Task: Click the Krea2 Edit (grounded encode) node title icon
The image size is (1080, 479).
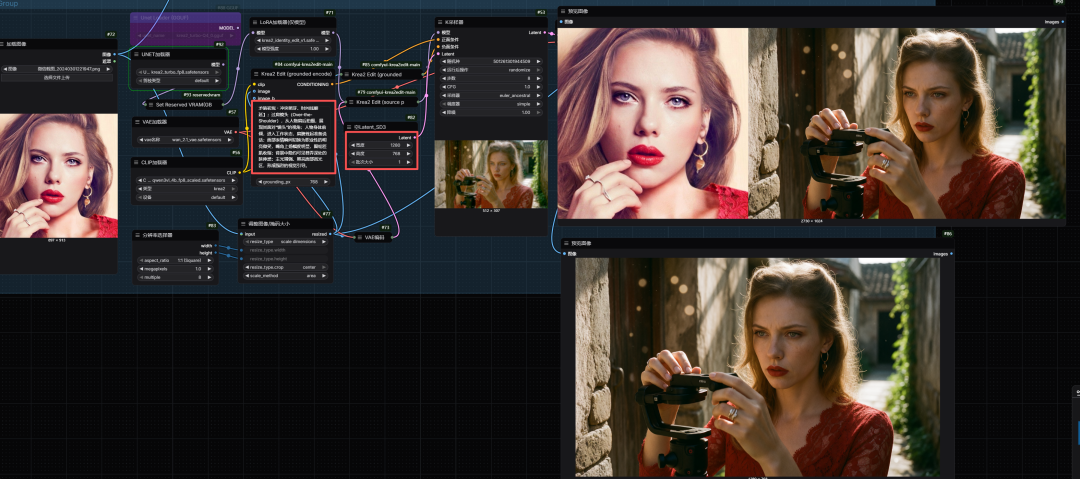Action: 257,74
